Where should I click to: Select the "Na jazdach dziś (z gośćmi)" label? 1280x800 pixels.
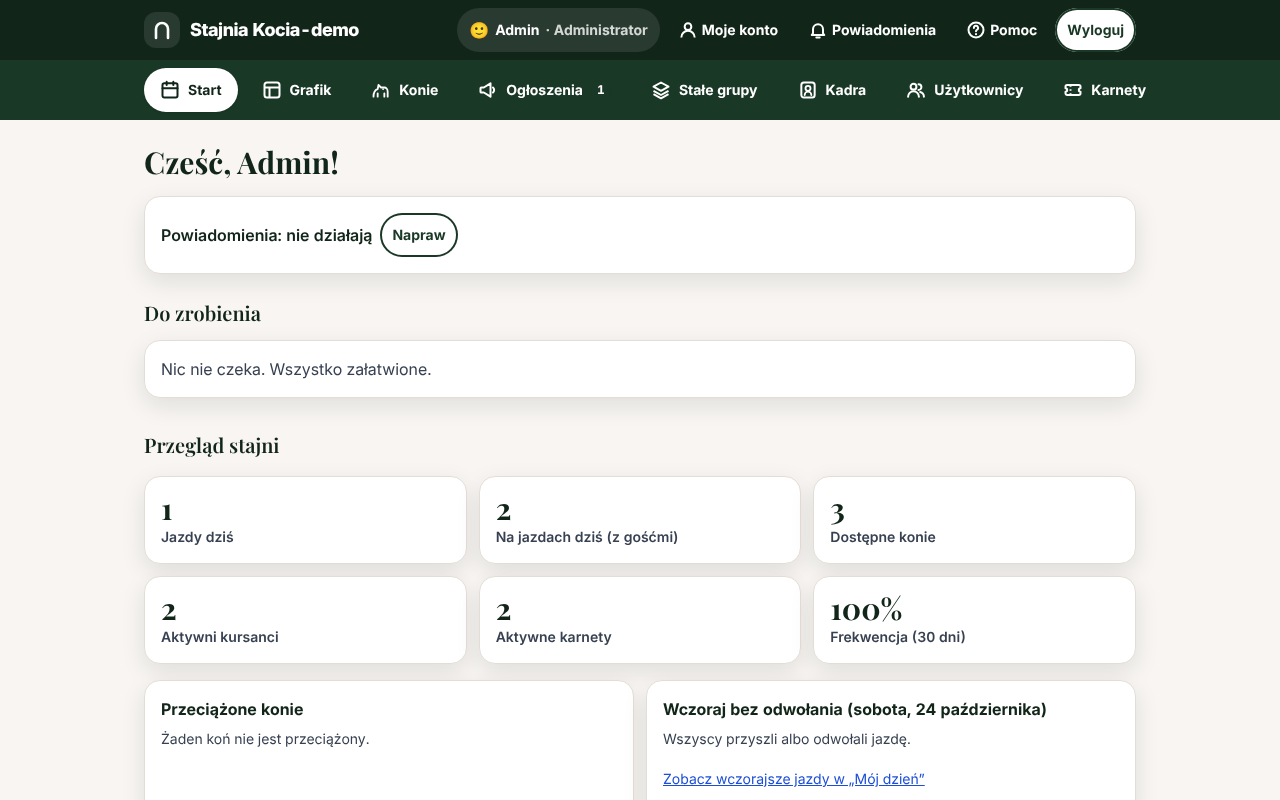coord(587,537)
